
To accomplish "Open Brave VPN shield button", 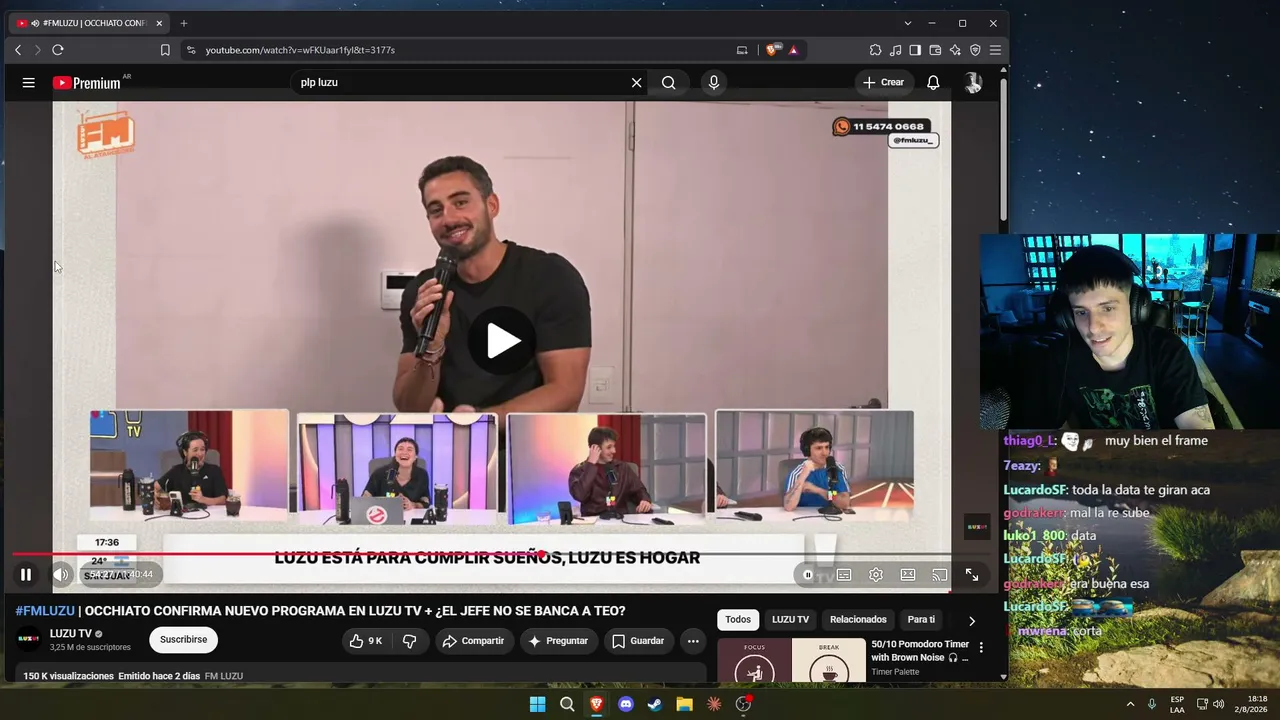I will pyautogui.click(x=975, y=50).
